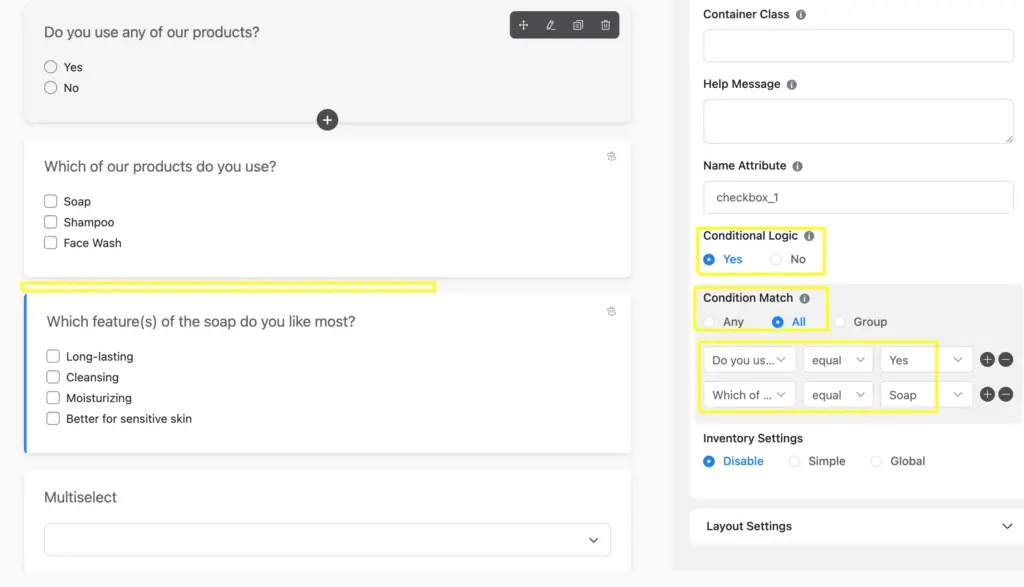
Task: Open the pencil edit icon for the question
Action: 551,25
